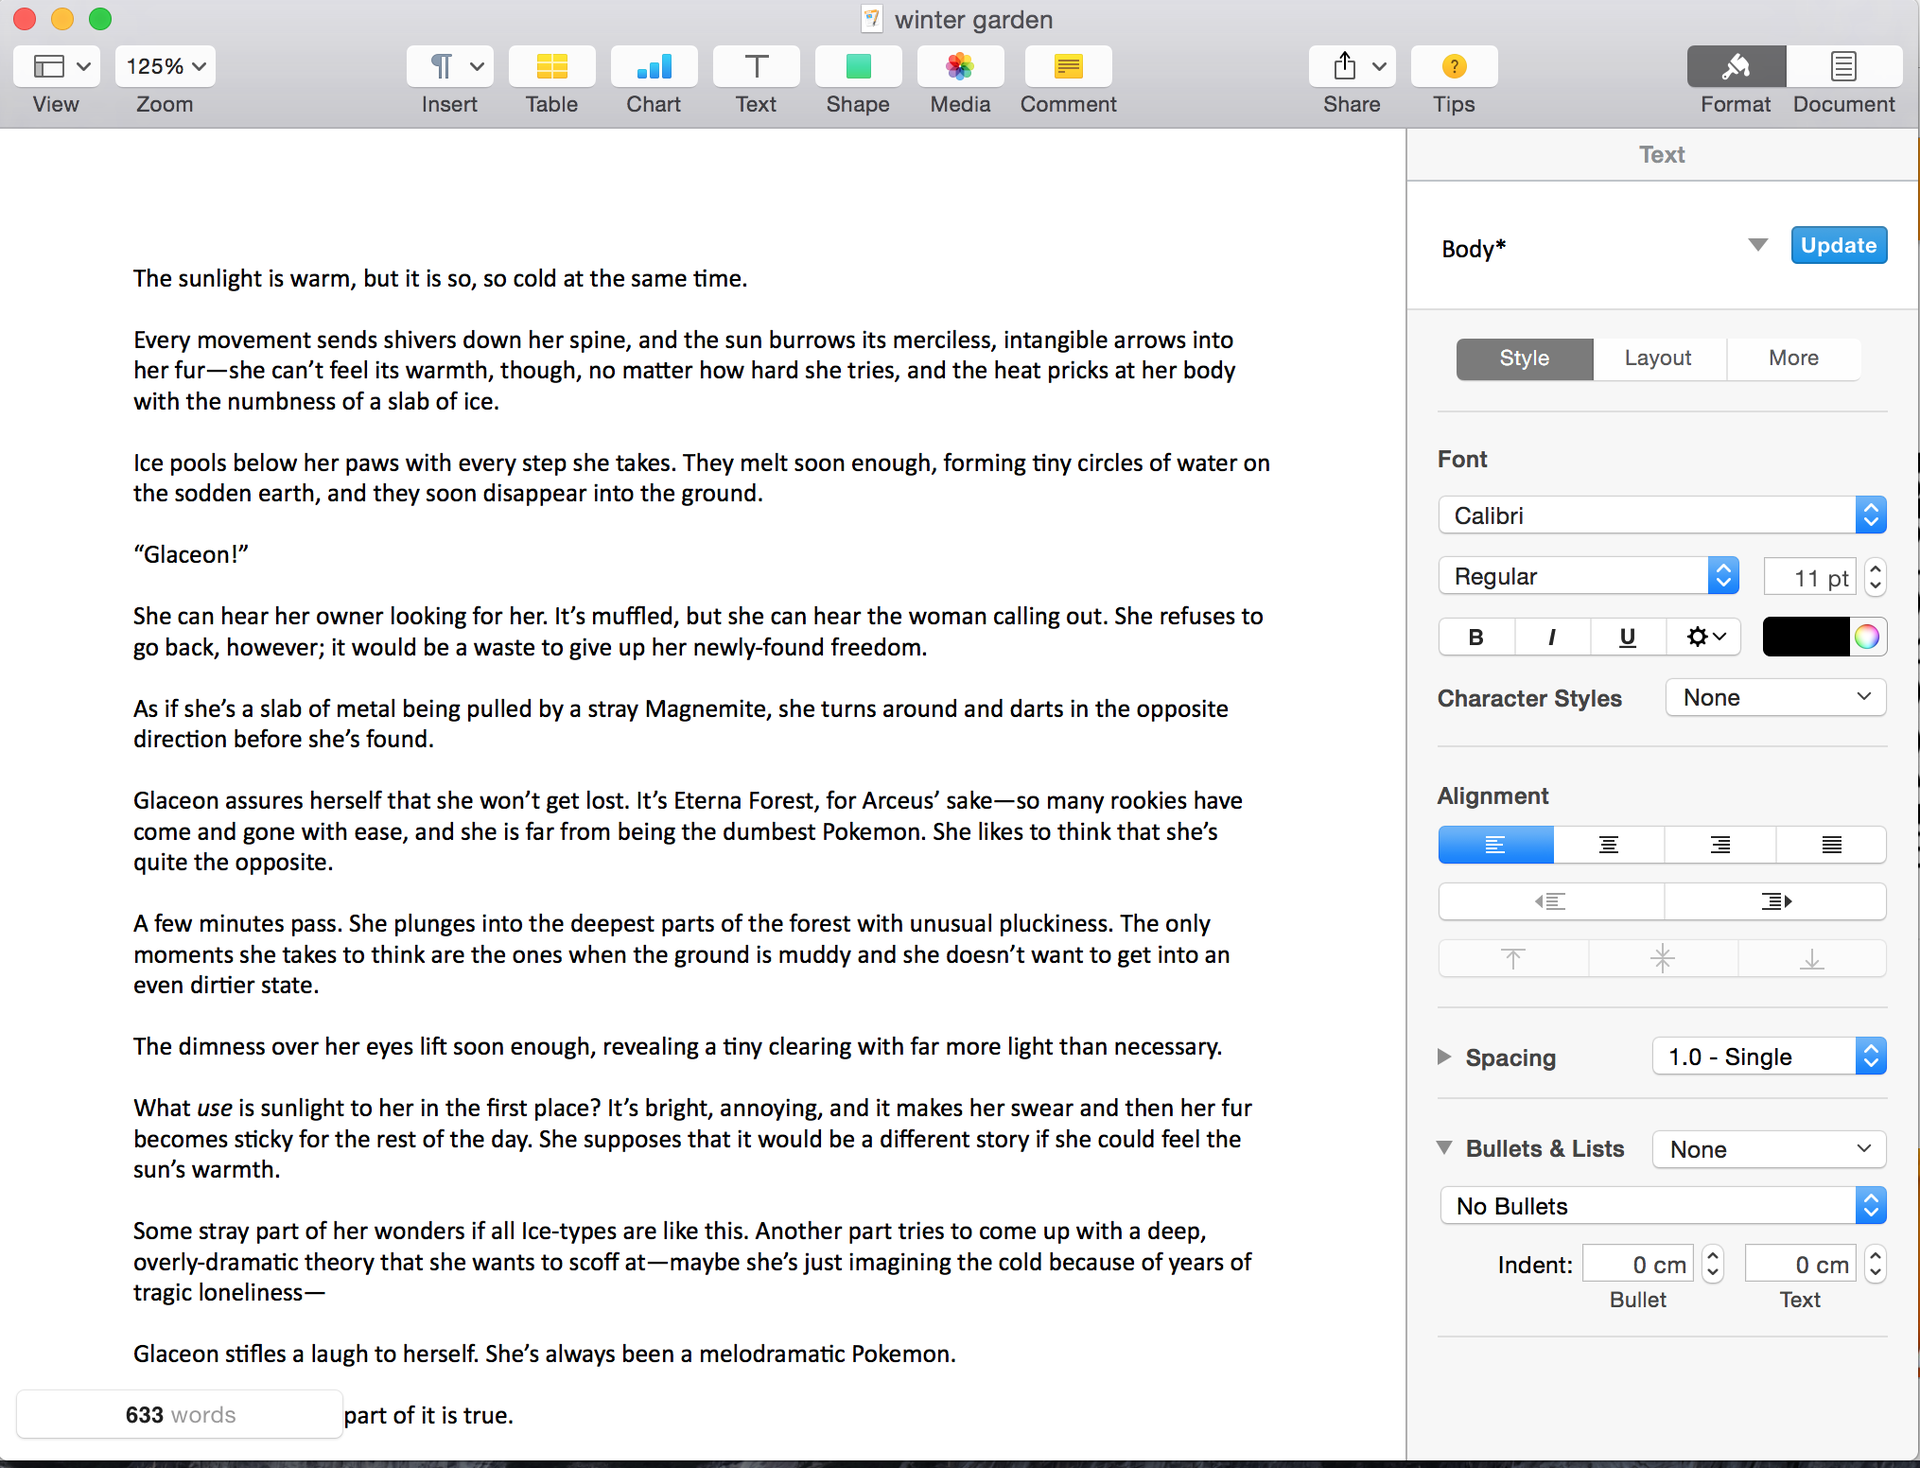Insert a Table from the toolbar
This screenshot has width=1920, height=1468.
pyautogui.click(x=552, y=66)
